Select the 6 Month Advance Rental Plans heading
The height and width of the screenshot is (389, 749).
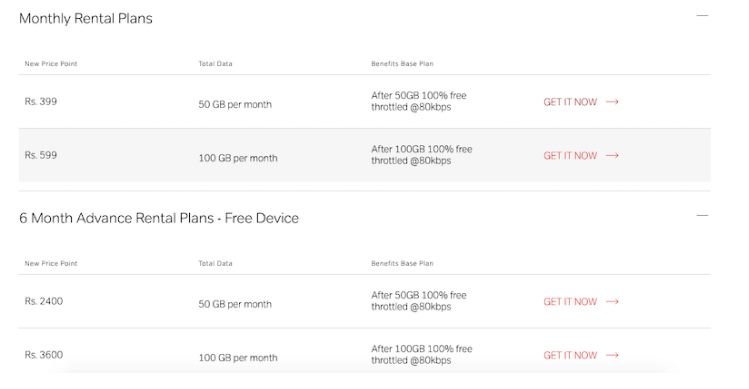159,218
